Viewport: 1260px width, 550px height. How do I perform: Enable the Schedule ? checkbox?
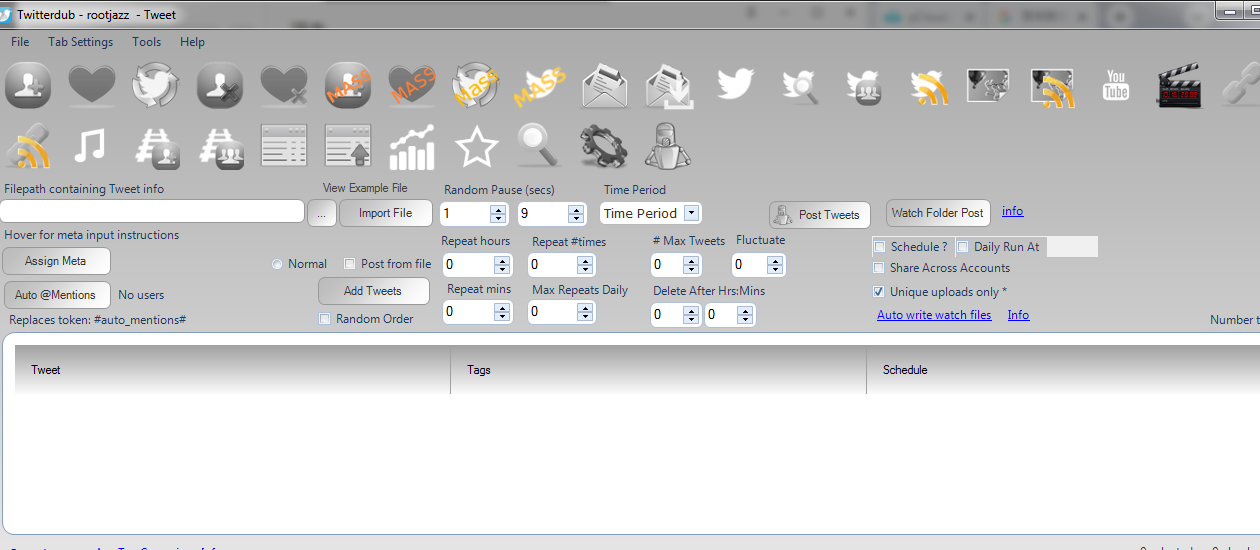(880, 247)
